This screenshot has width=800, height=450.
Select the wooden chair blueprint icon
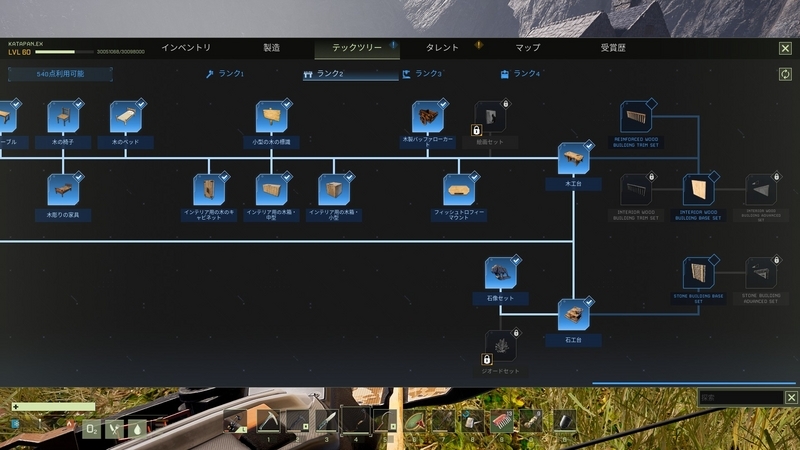pos(63,117)
